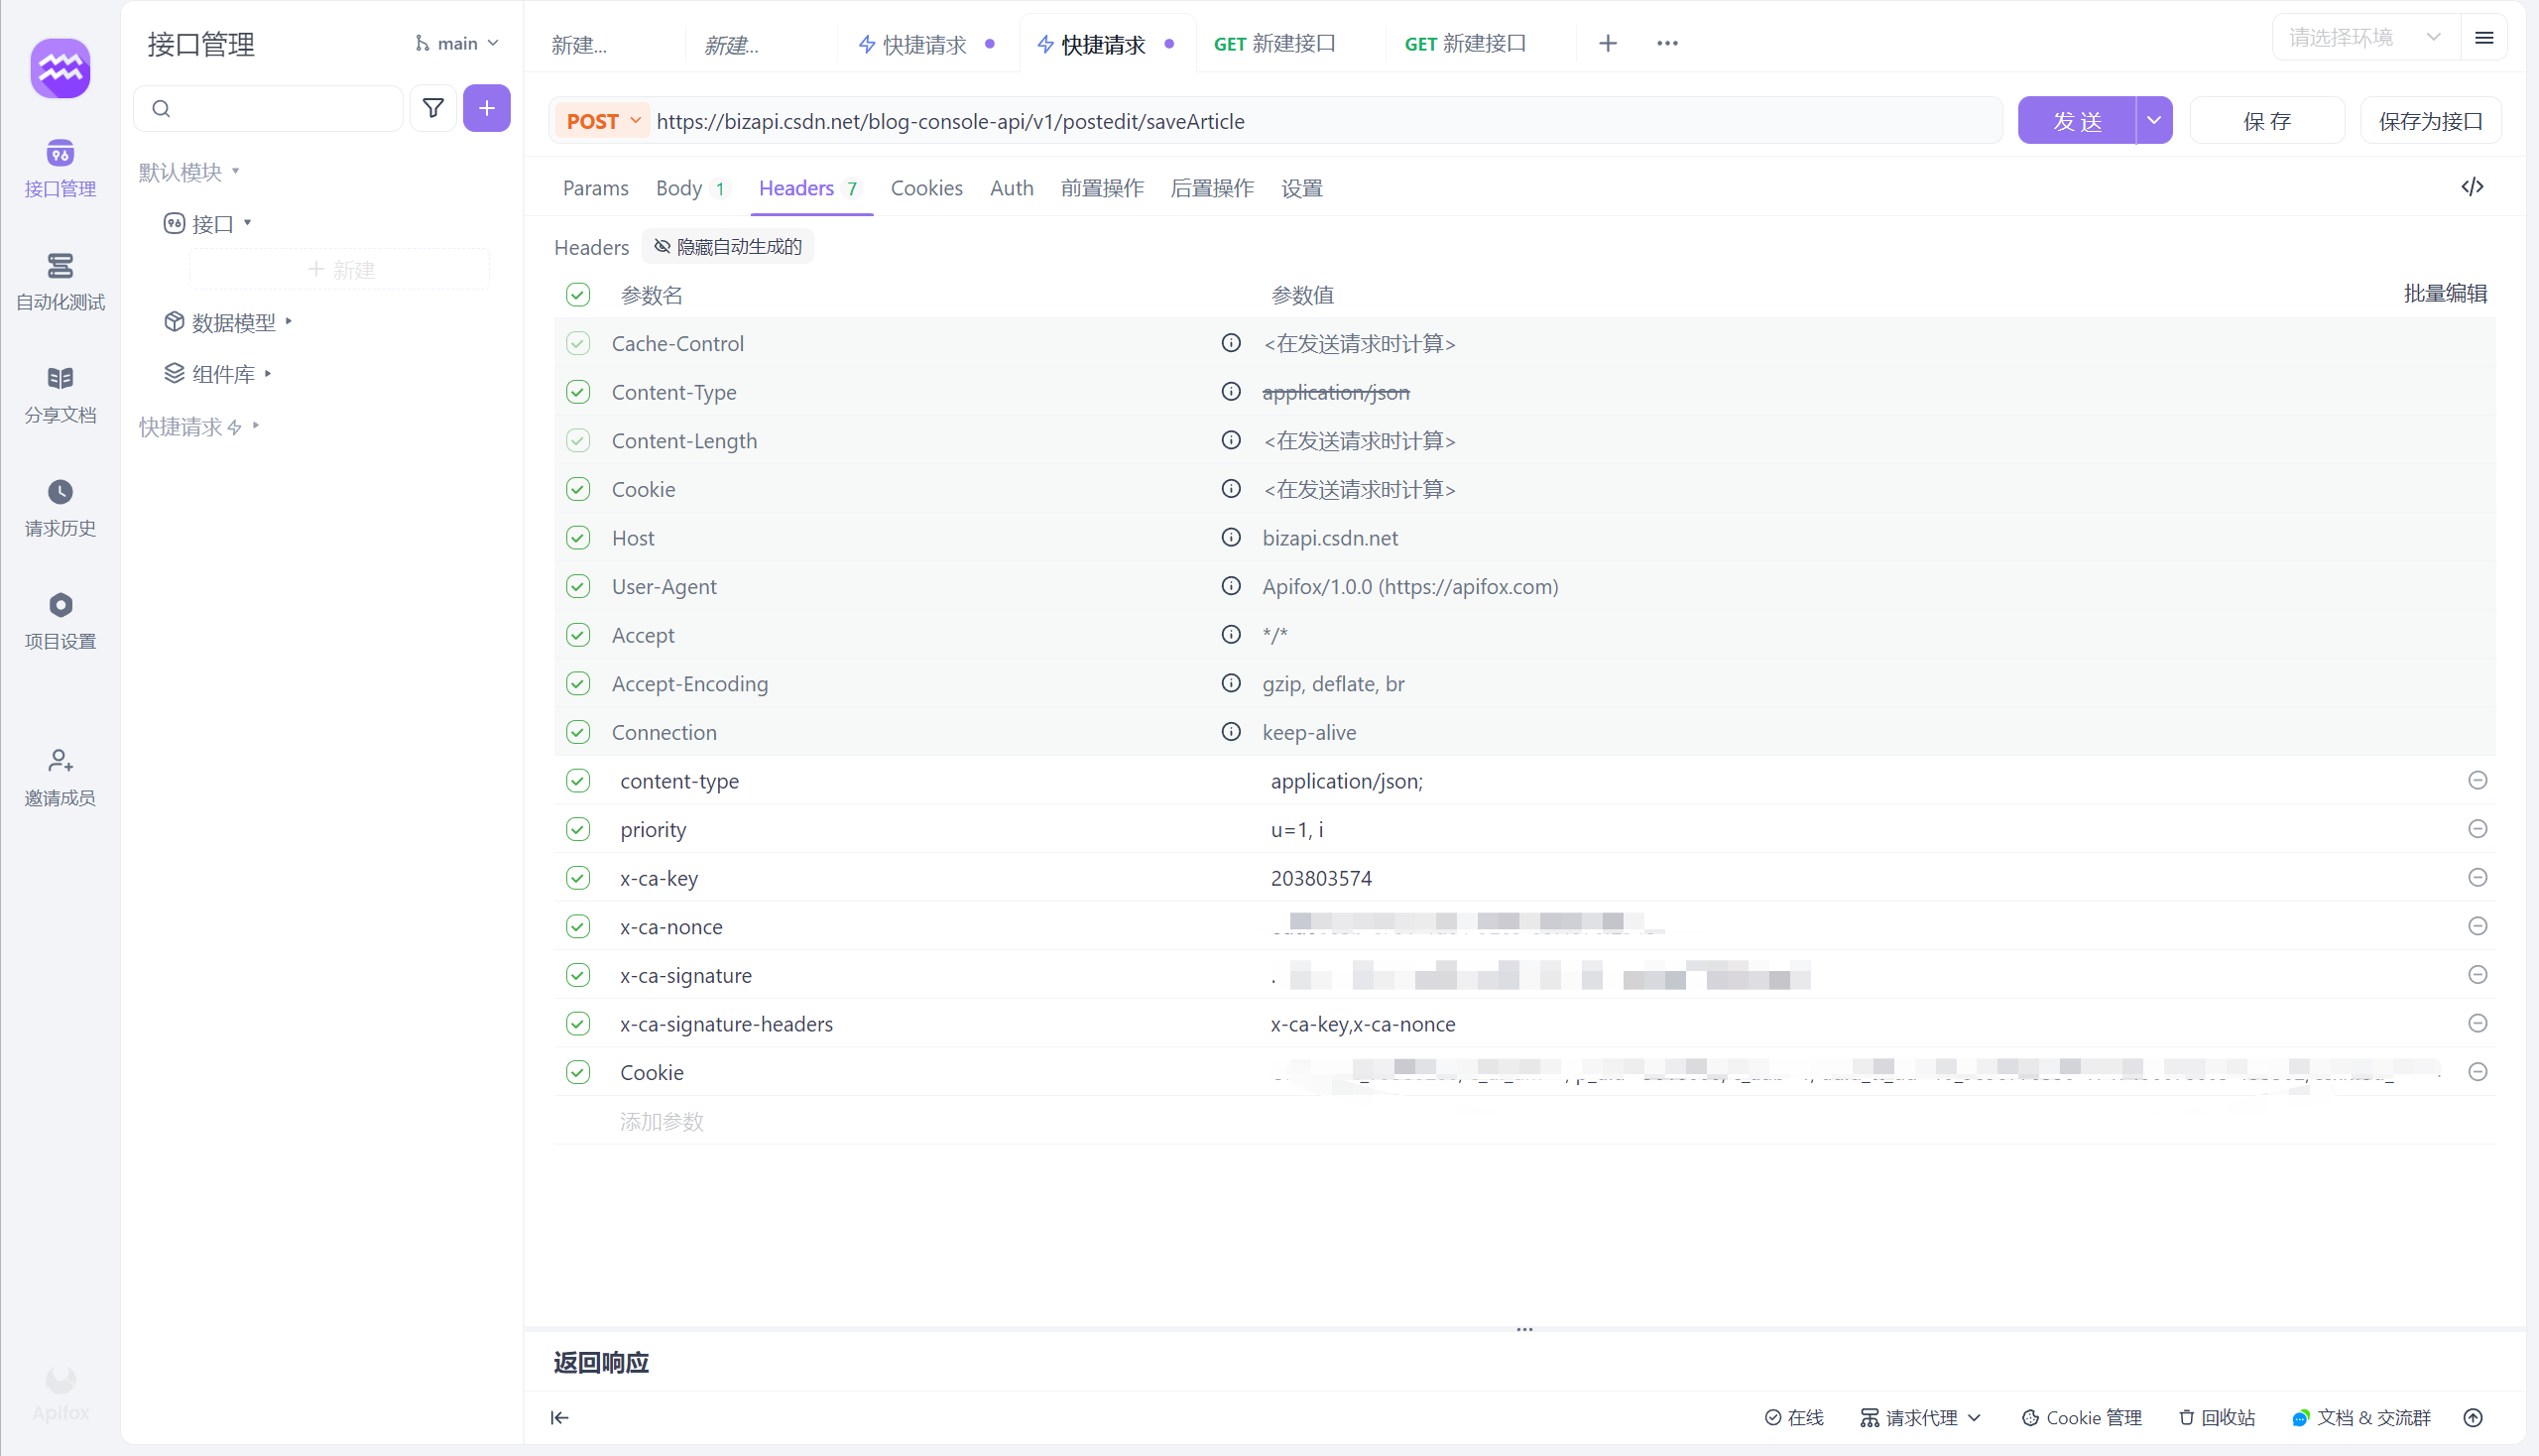Viewport: 2539px width, 1456px height.
Task: Open 回收站 from the bottom bar
Action: click(x=2215, y=1417)
